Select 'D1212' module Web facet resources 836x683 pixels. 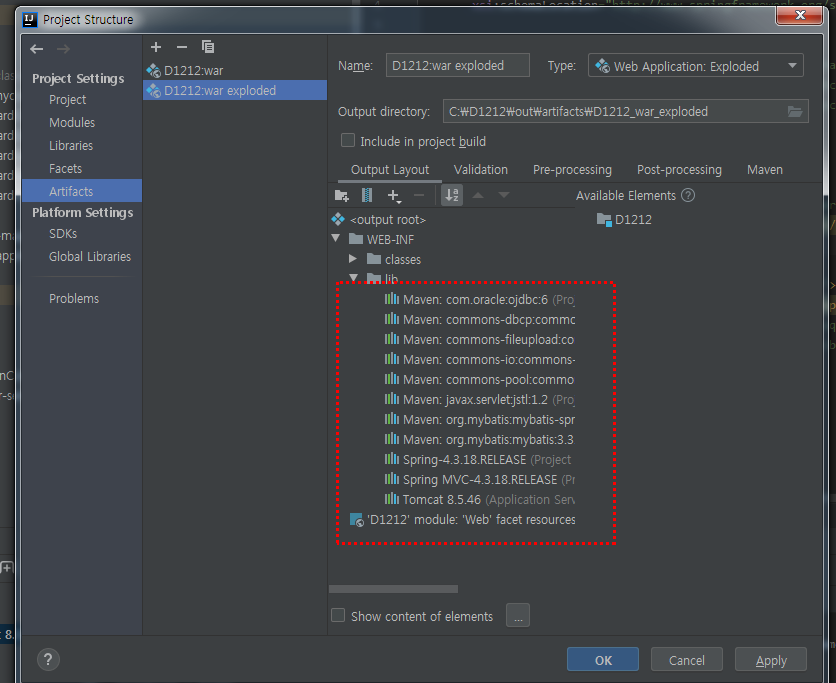coord(462,519)
